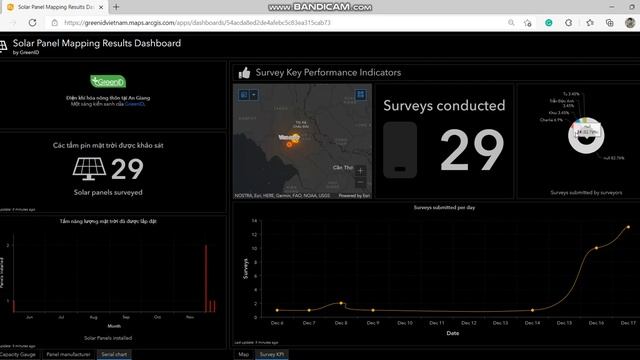View site information padlock icon

pos(55,22)
